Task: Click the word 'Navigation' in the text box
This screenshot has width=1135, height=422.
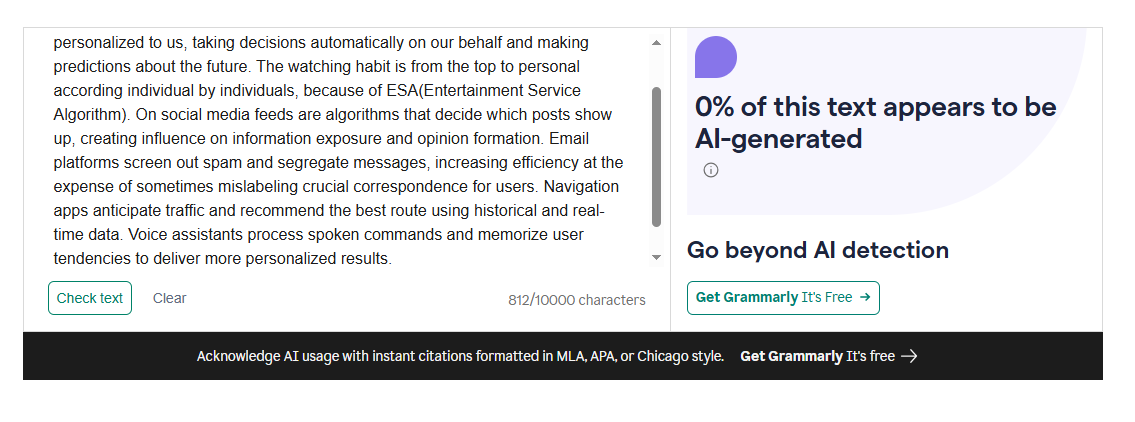Action: 582,186
